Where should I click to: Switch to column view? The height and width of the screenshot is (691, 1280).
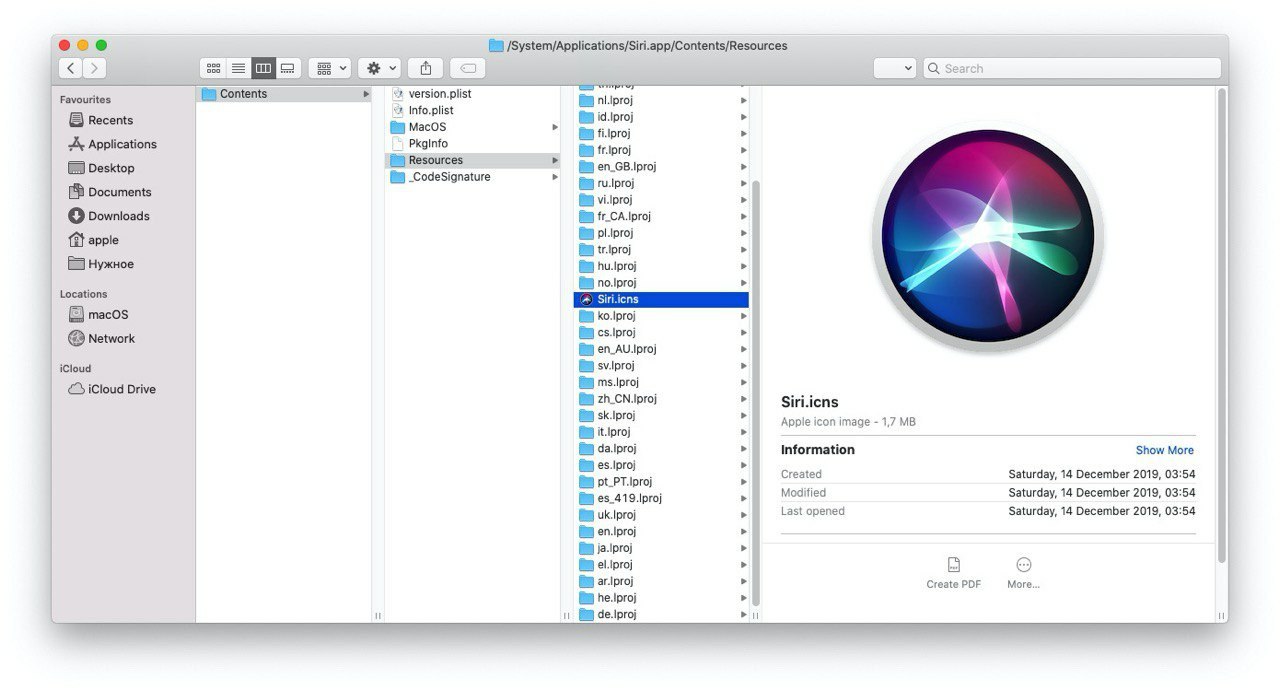[263, 68]
